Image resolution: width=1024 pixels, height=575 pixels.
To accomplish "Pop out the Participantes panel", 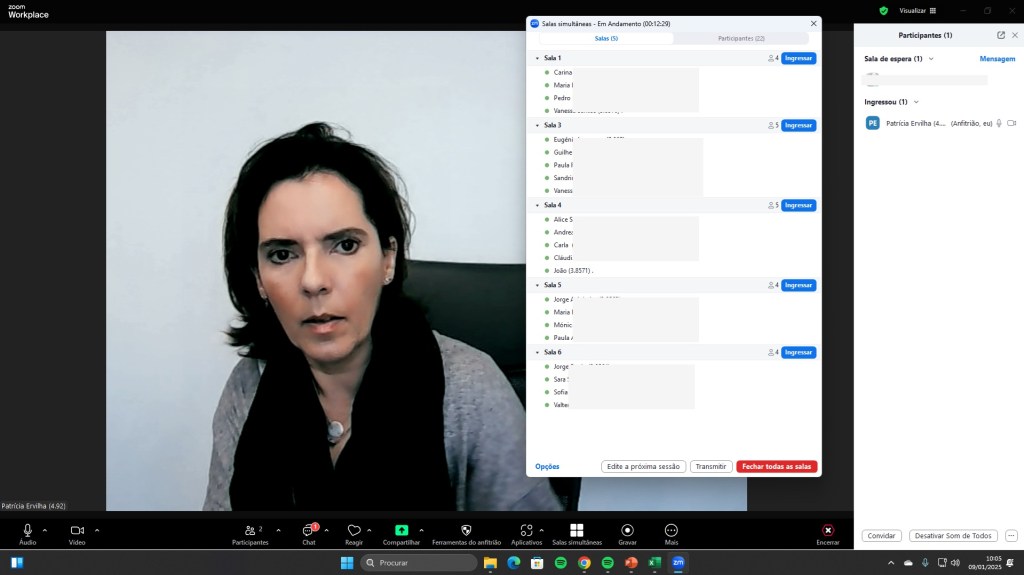I will 1001,35.
